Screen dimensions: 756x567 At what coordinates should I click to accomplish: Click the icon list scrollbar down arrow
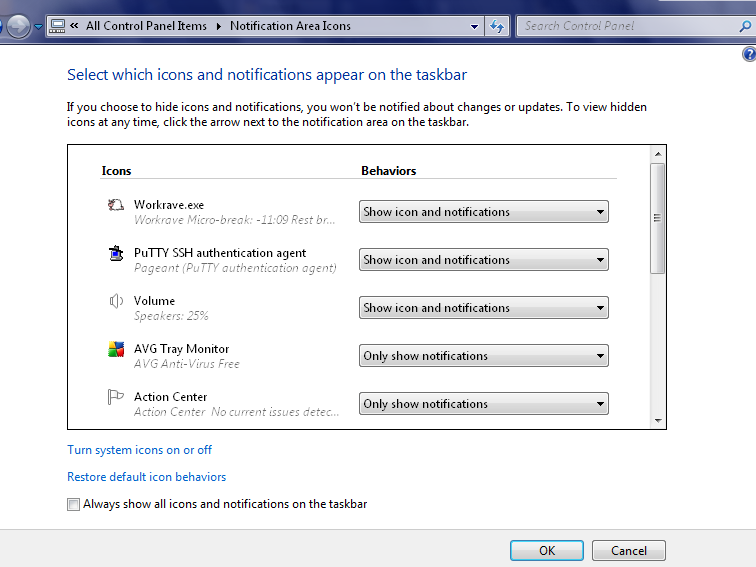click(657, 421)
